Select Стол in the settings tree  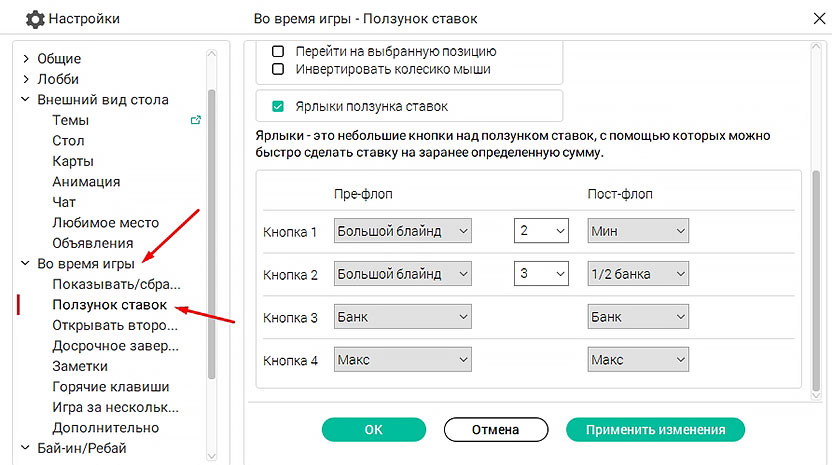click(68, 141)
